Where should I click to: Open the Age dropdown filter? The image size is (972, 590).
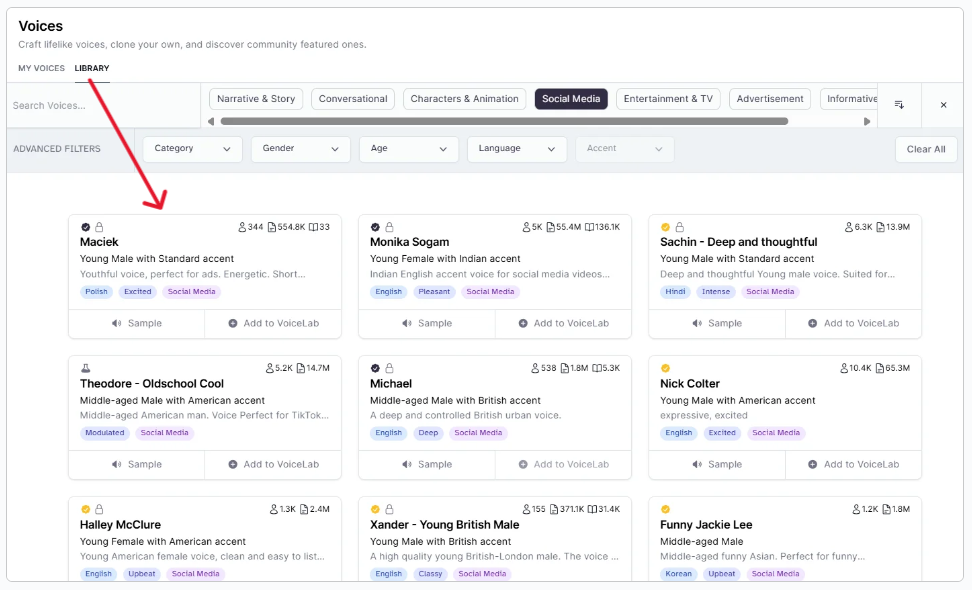click(x=409, y=149)
